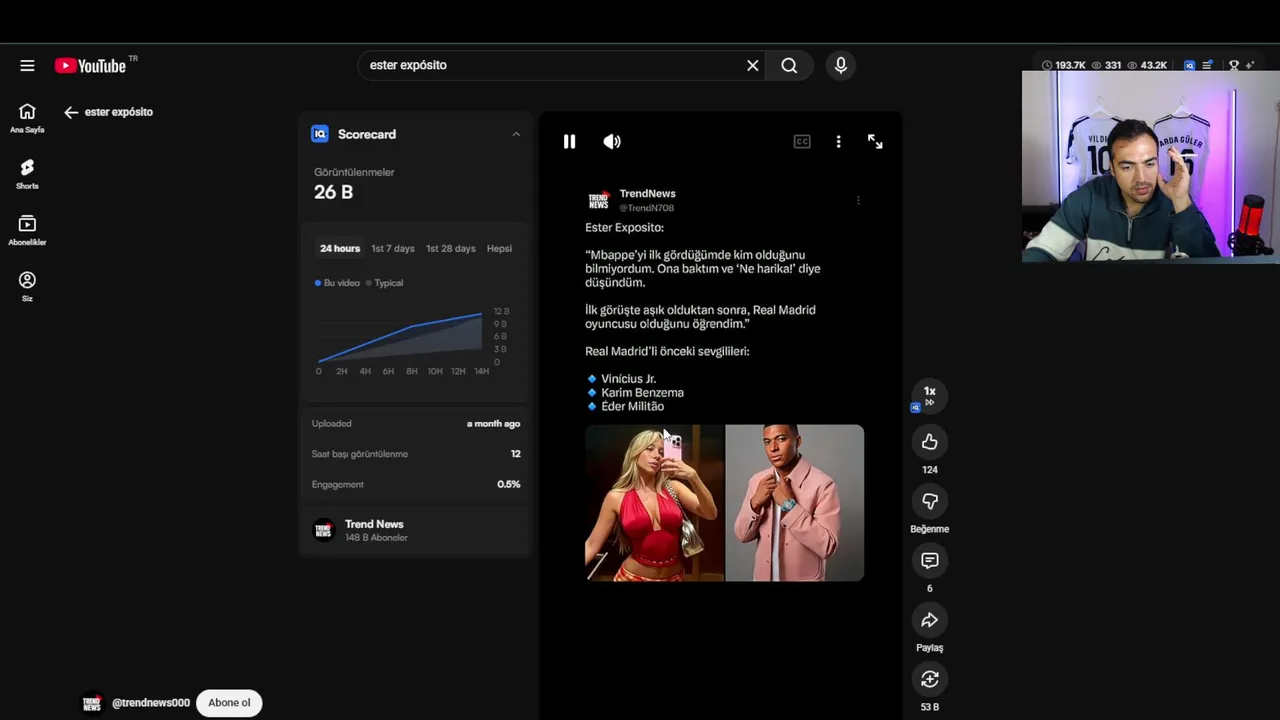Click the vidIQ icon in top-right toolbar
This screenshot has width=1280, height=720.
[1189, 65]
